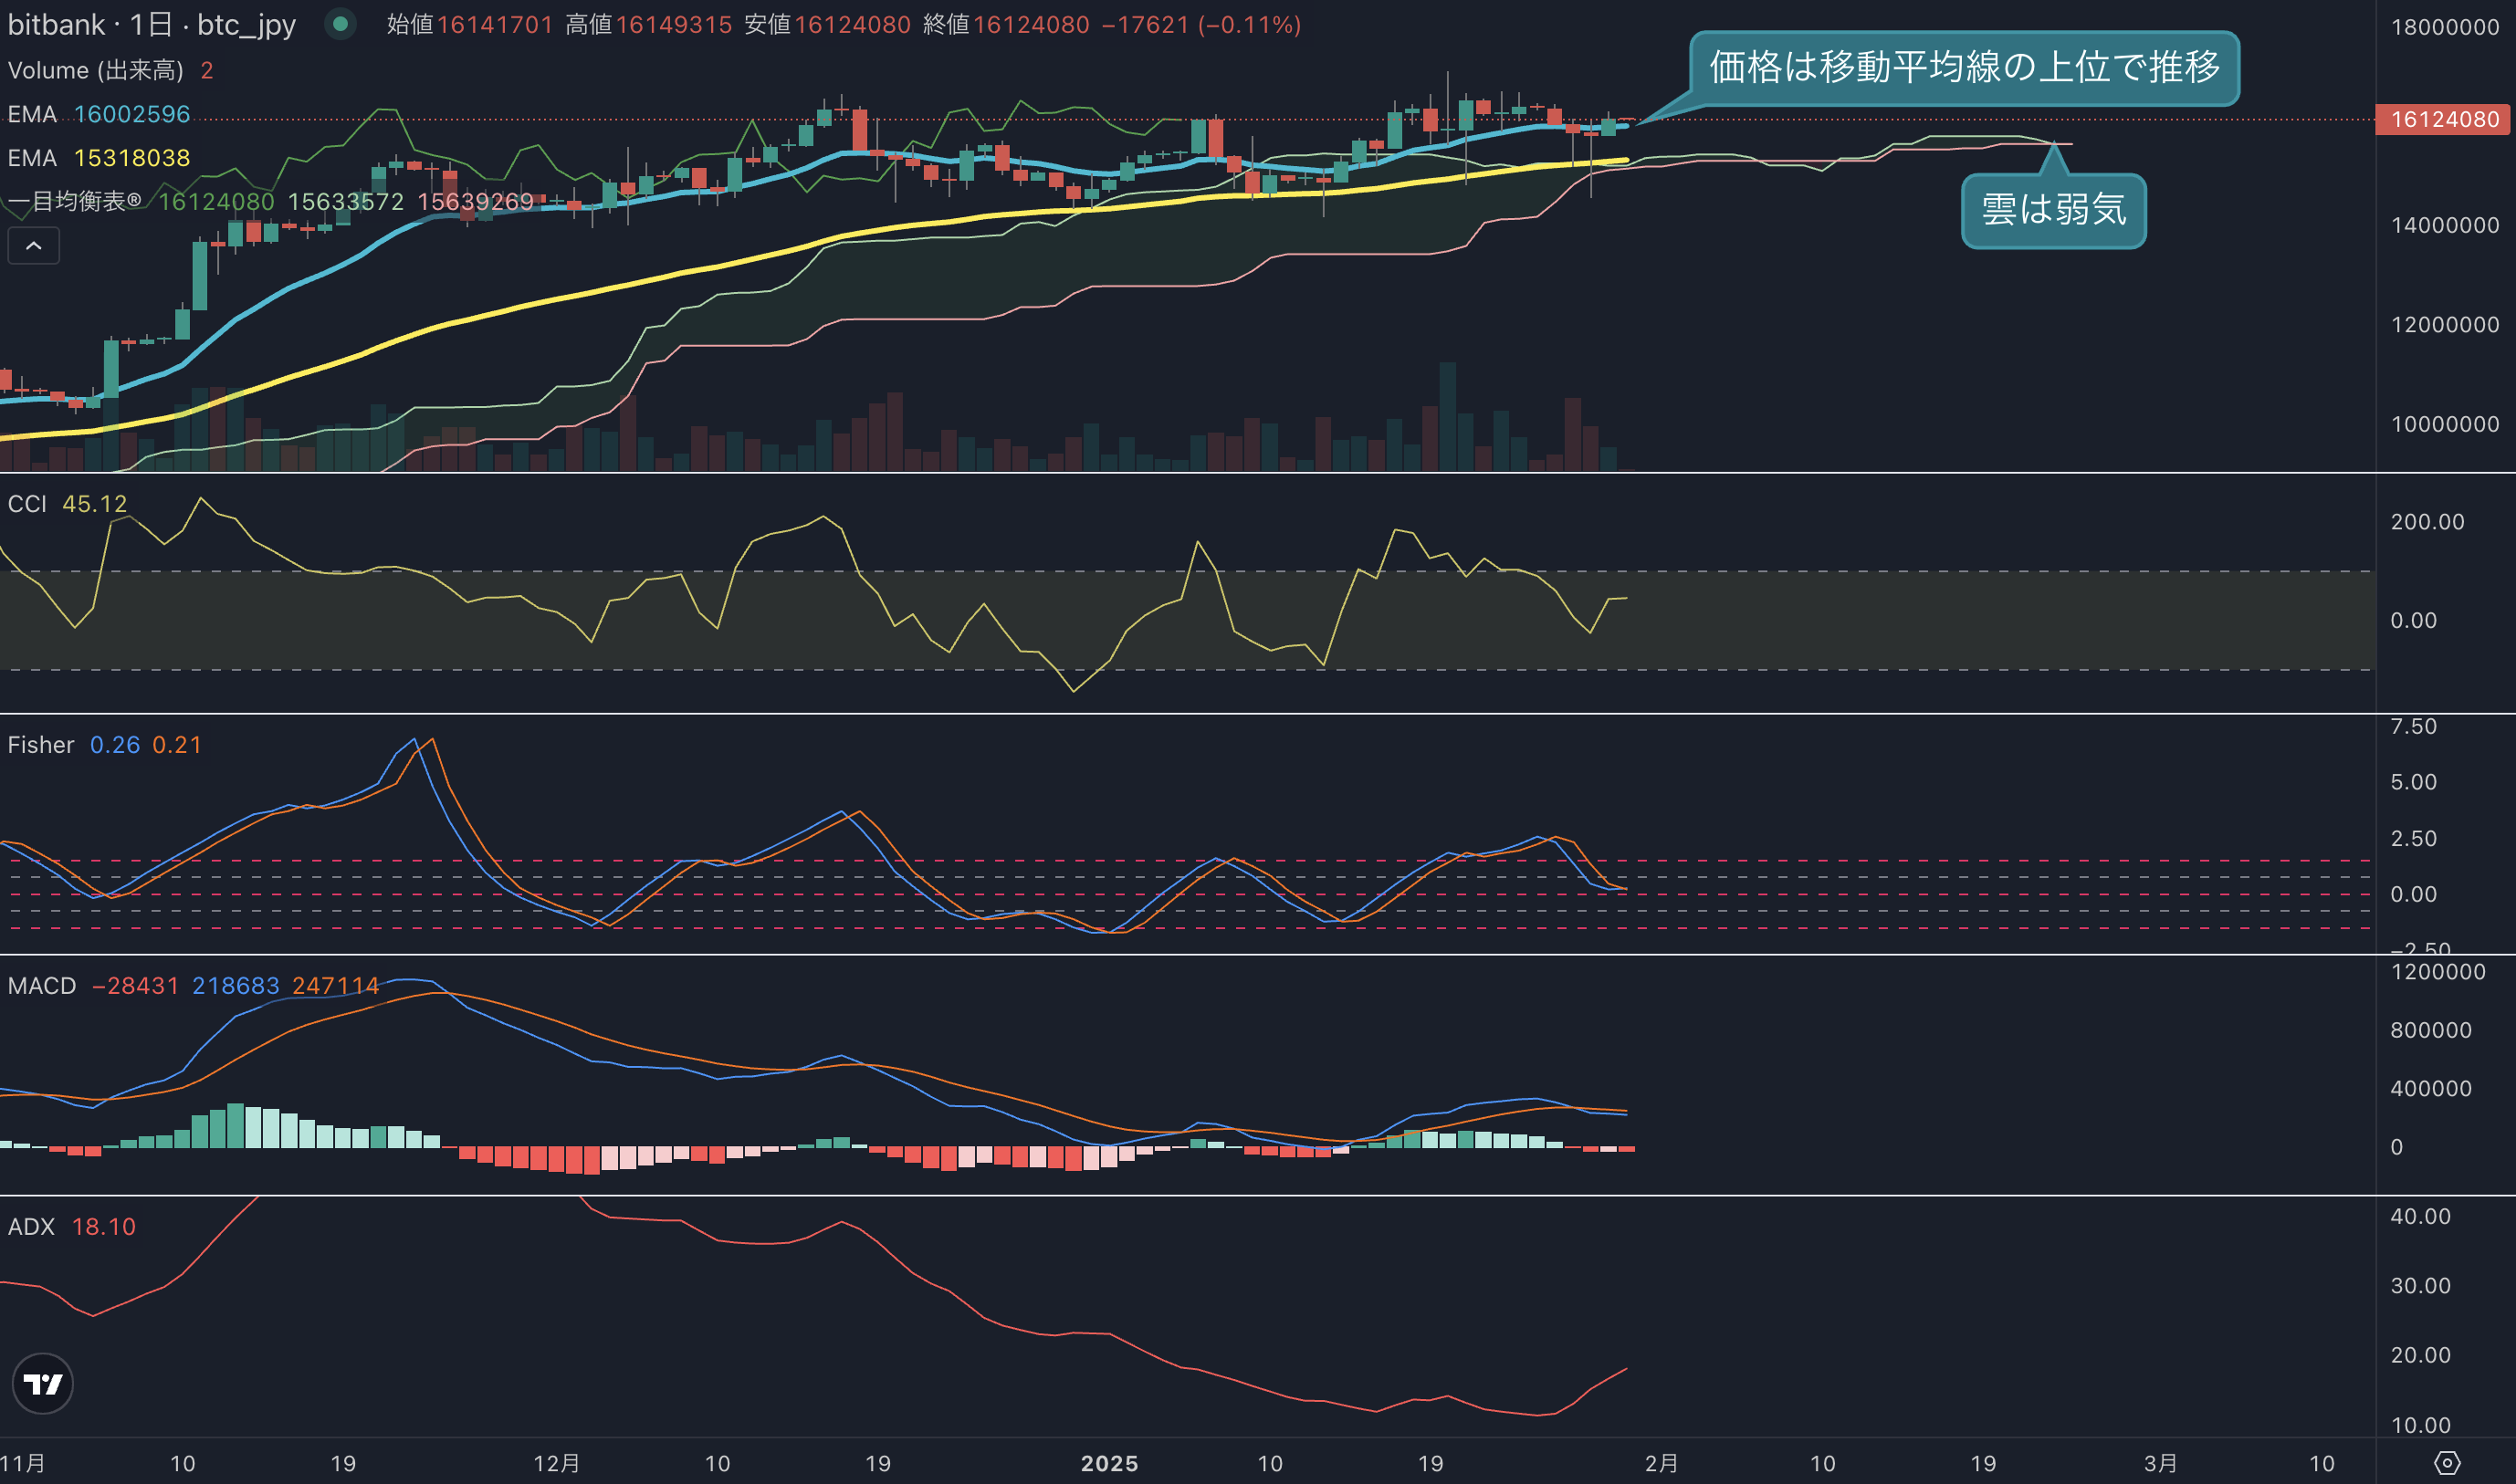Click the TradingView logo icon
2516x1484 pixels.
(x=42, y=1384)
